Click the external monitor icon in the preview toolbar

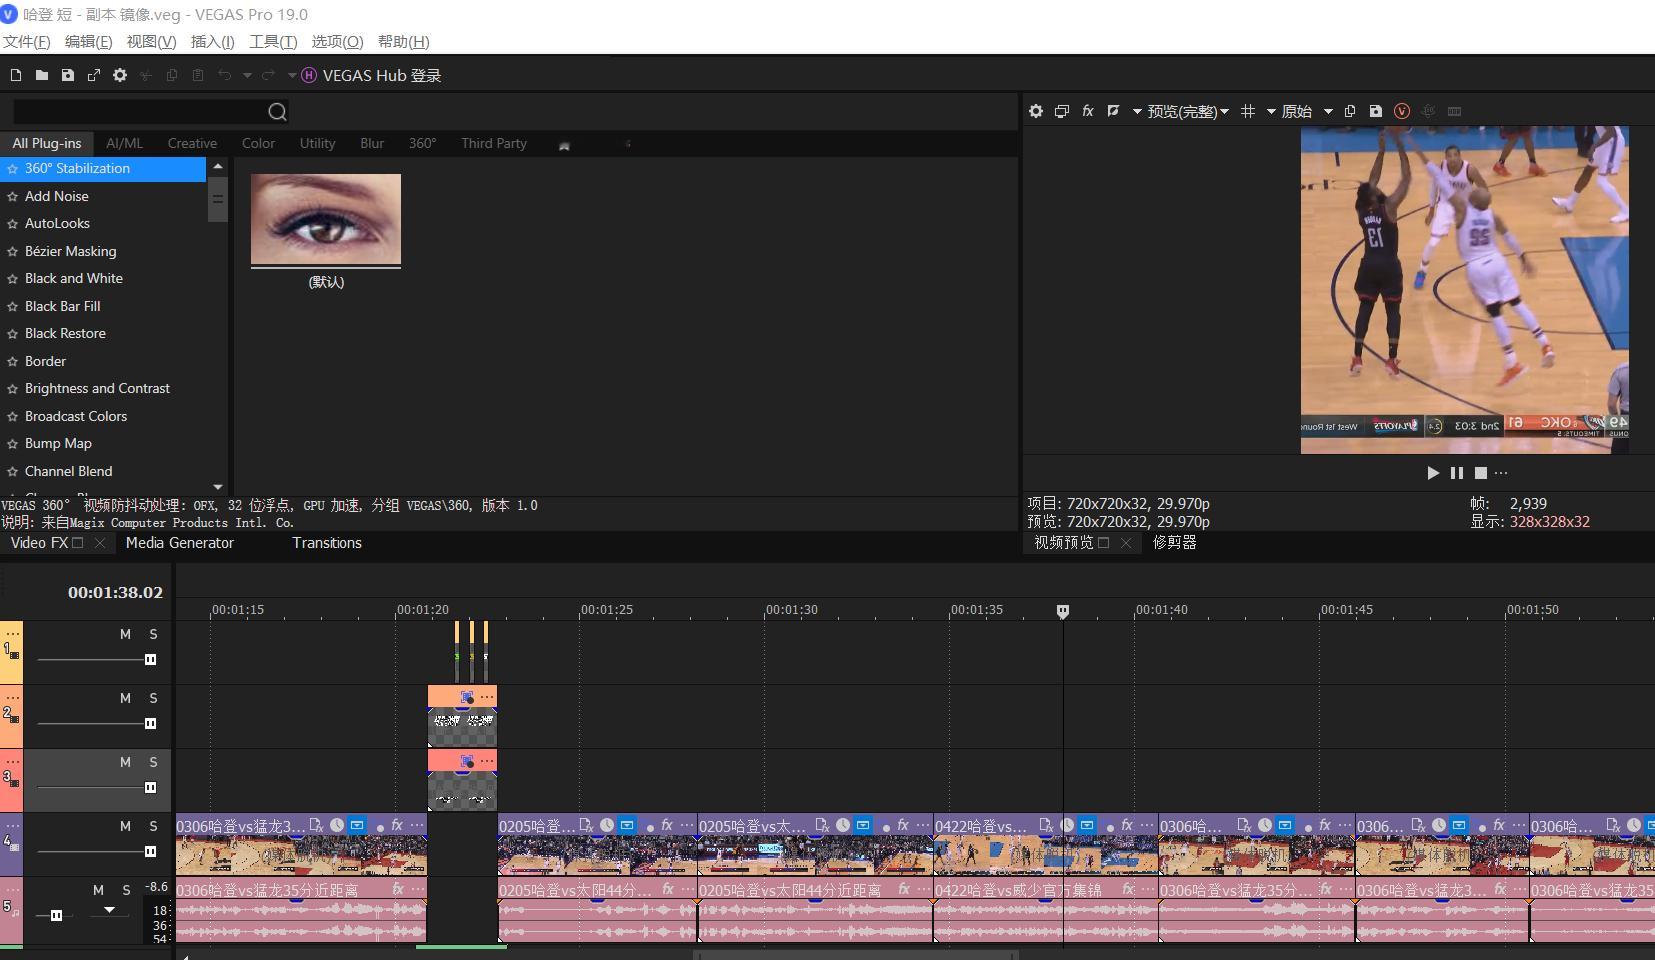[1062, 111]
